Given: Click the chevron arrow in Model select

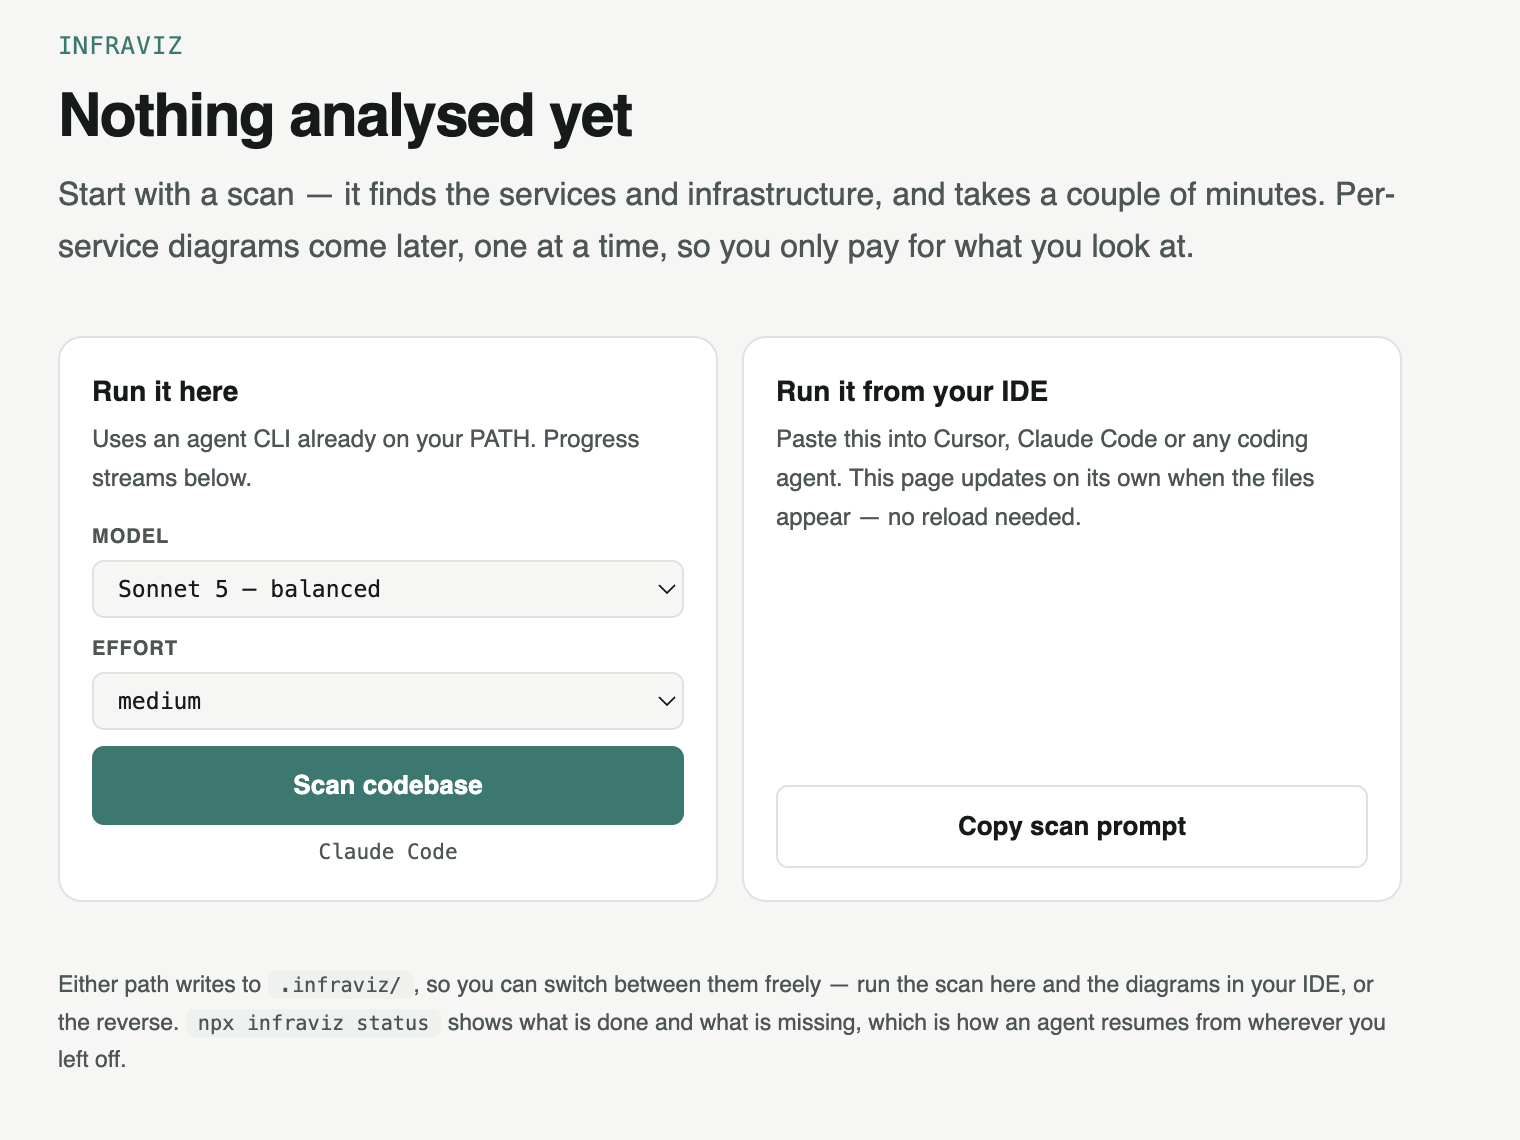Looking at the screenshot, I should (x=666, y=589).
